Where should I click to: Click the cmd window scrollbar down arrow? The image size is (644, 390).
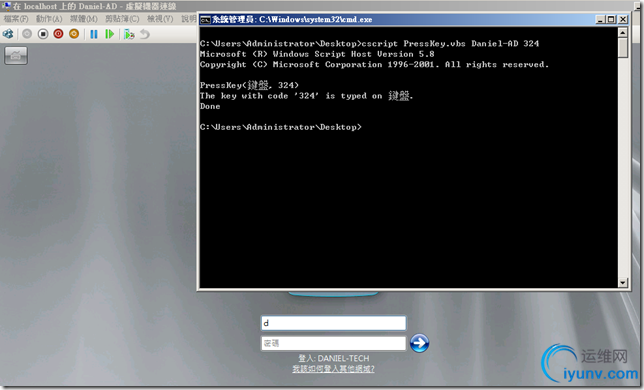pos(623,282)
